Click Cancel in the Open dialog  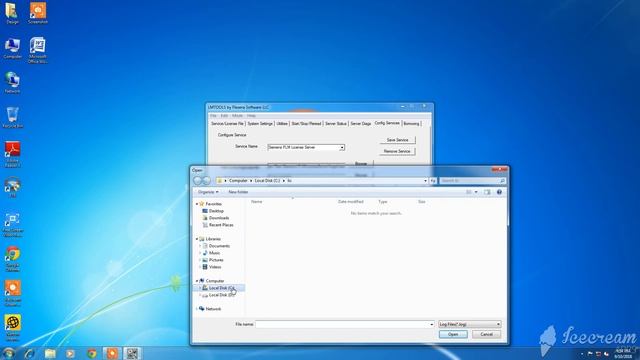(x=486, y=334)
